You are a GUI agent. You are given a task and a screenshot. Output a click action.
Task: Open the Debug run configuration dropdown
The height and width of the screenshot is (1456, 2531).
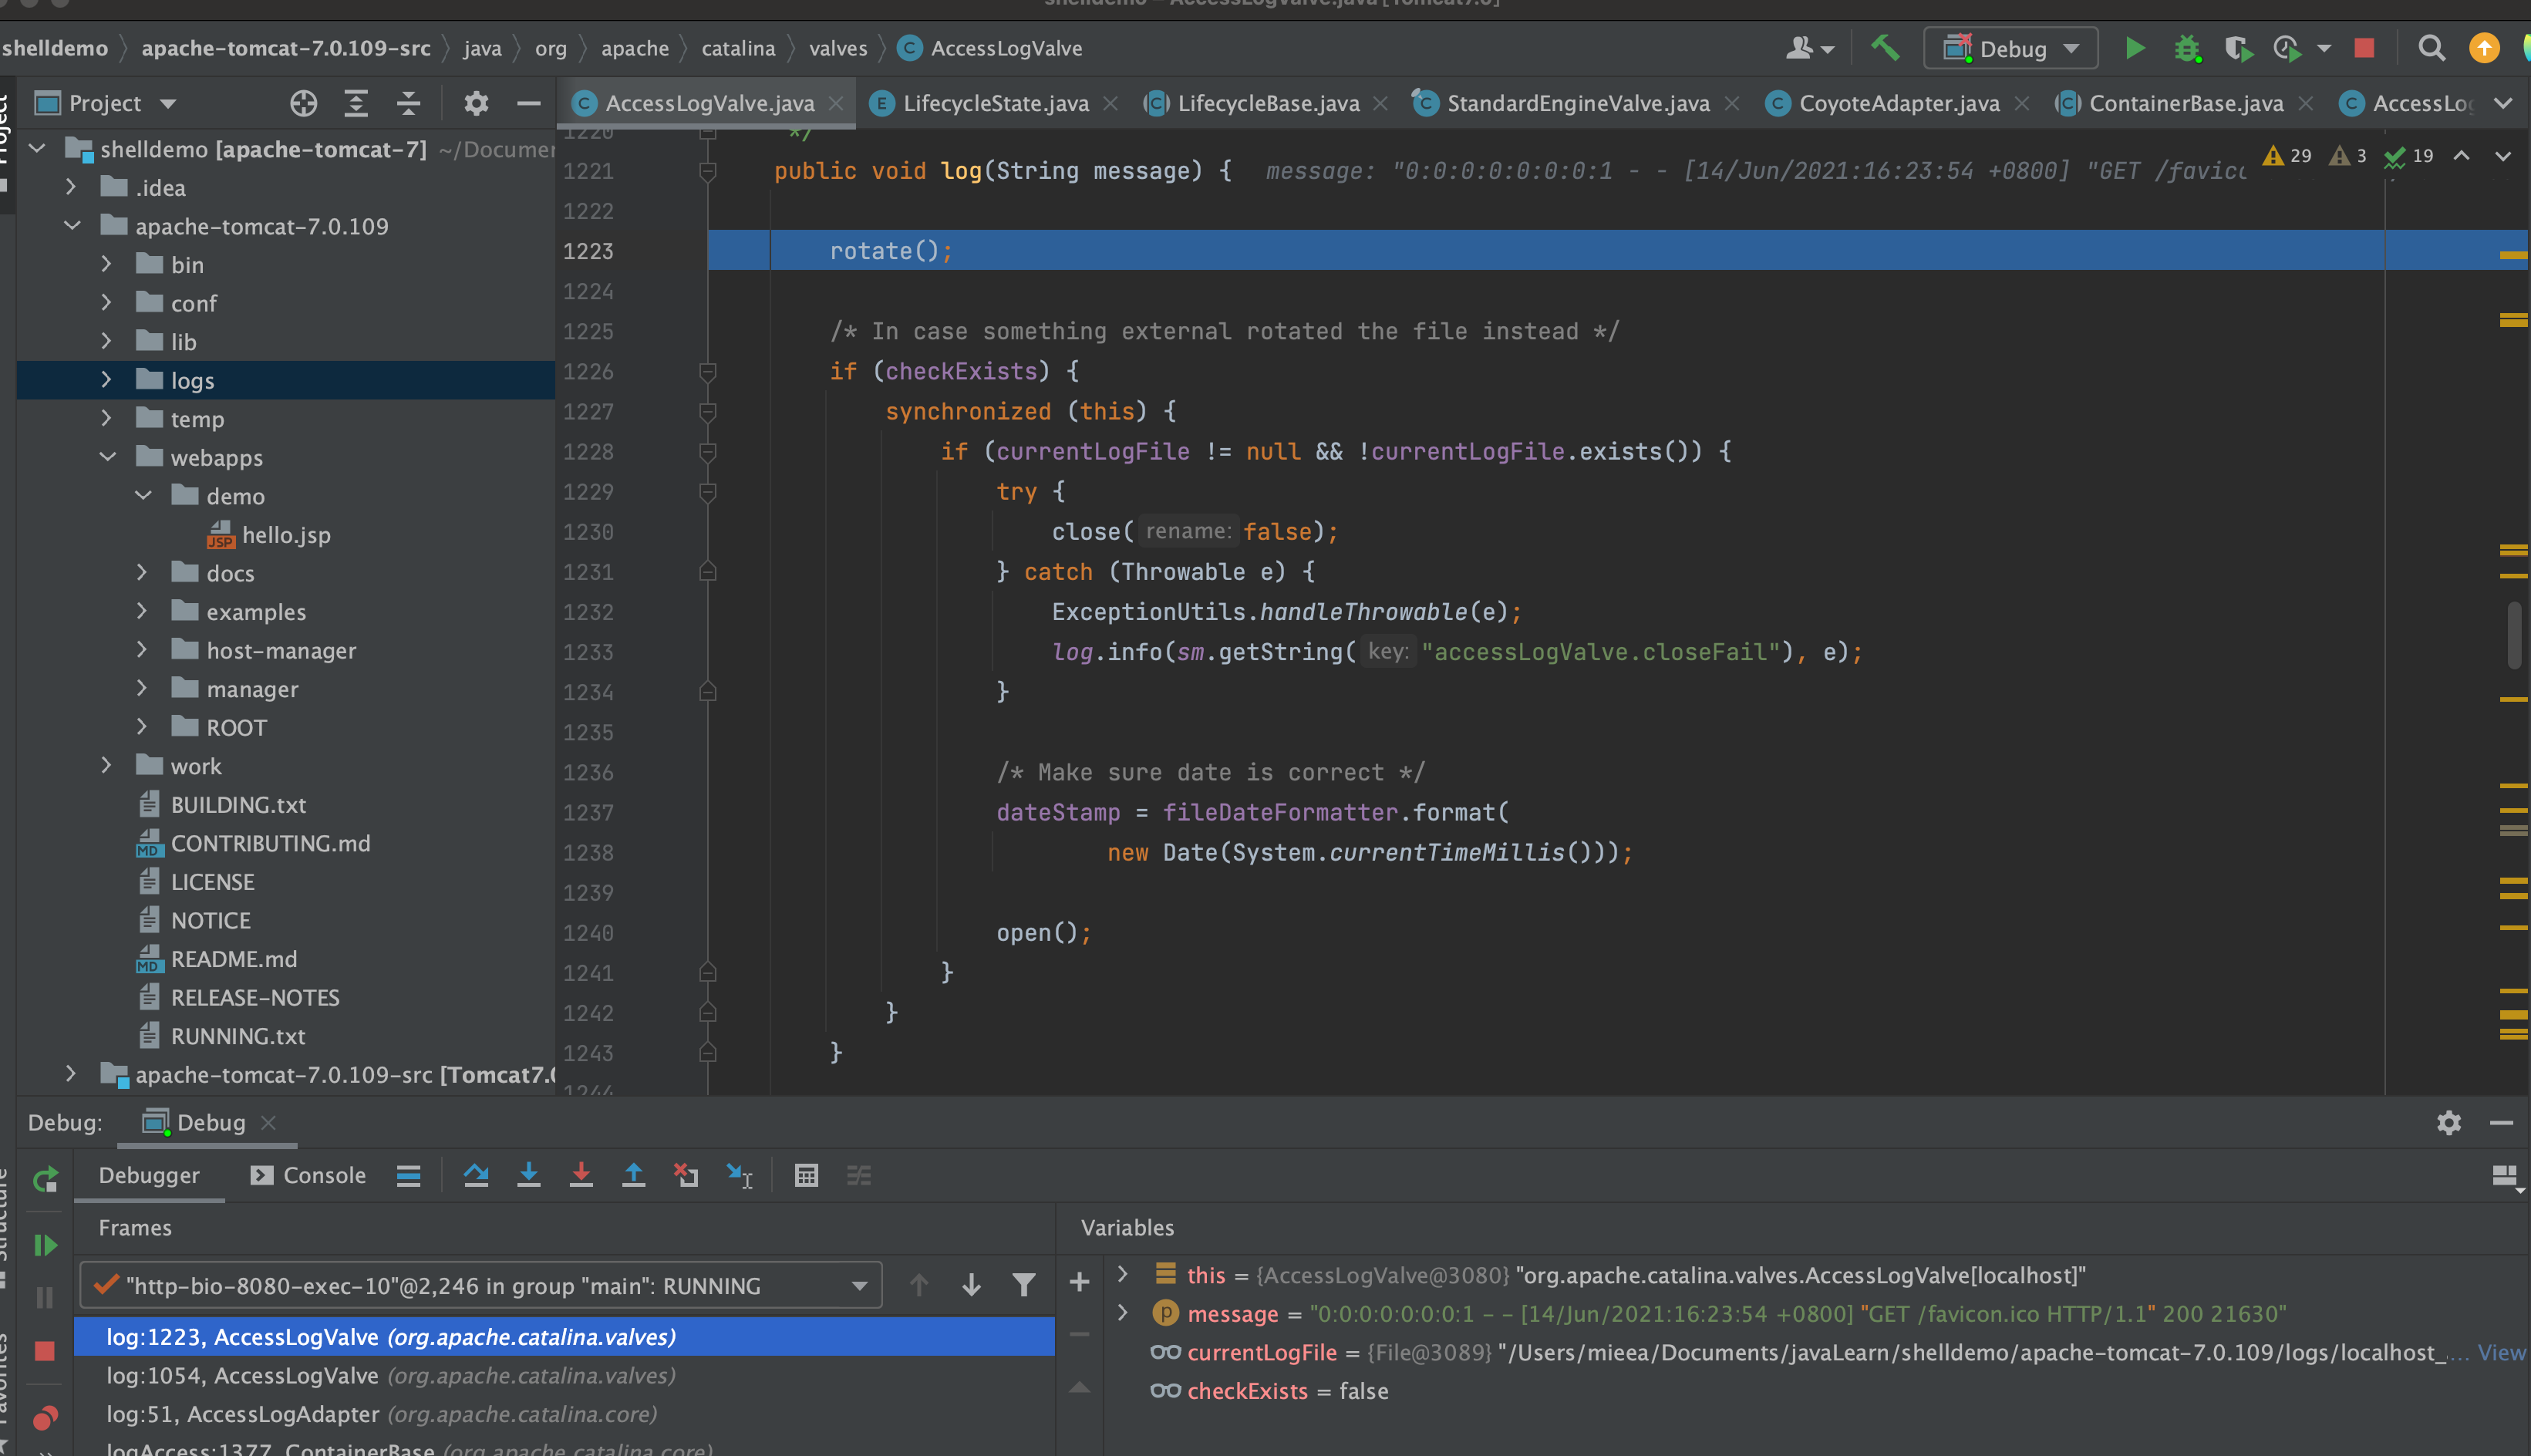click(x=2011, y=48)
